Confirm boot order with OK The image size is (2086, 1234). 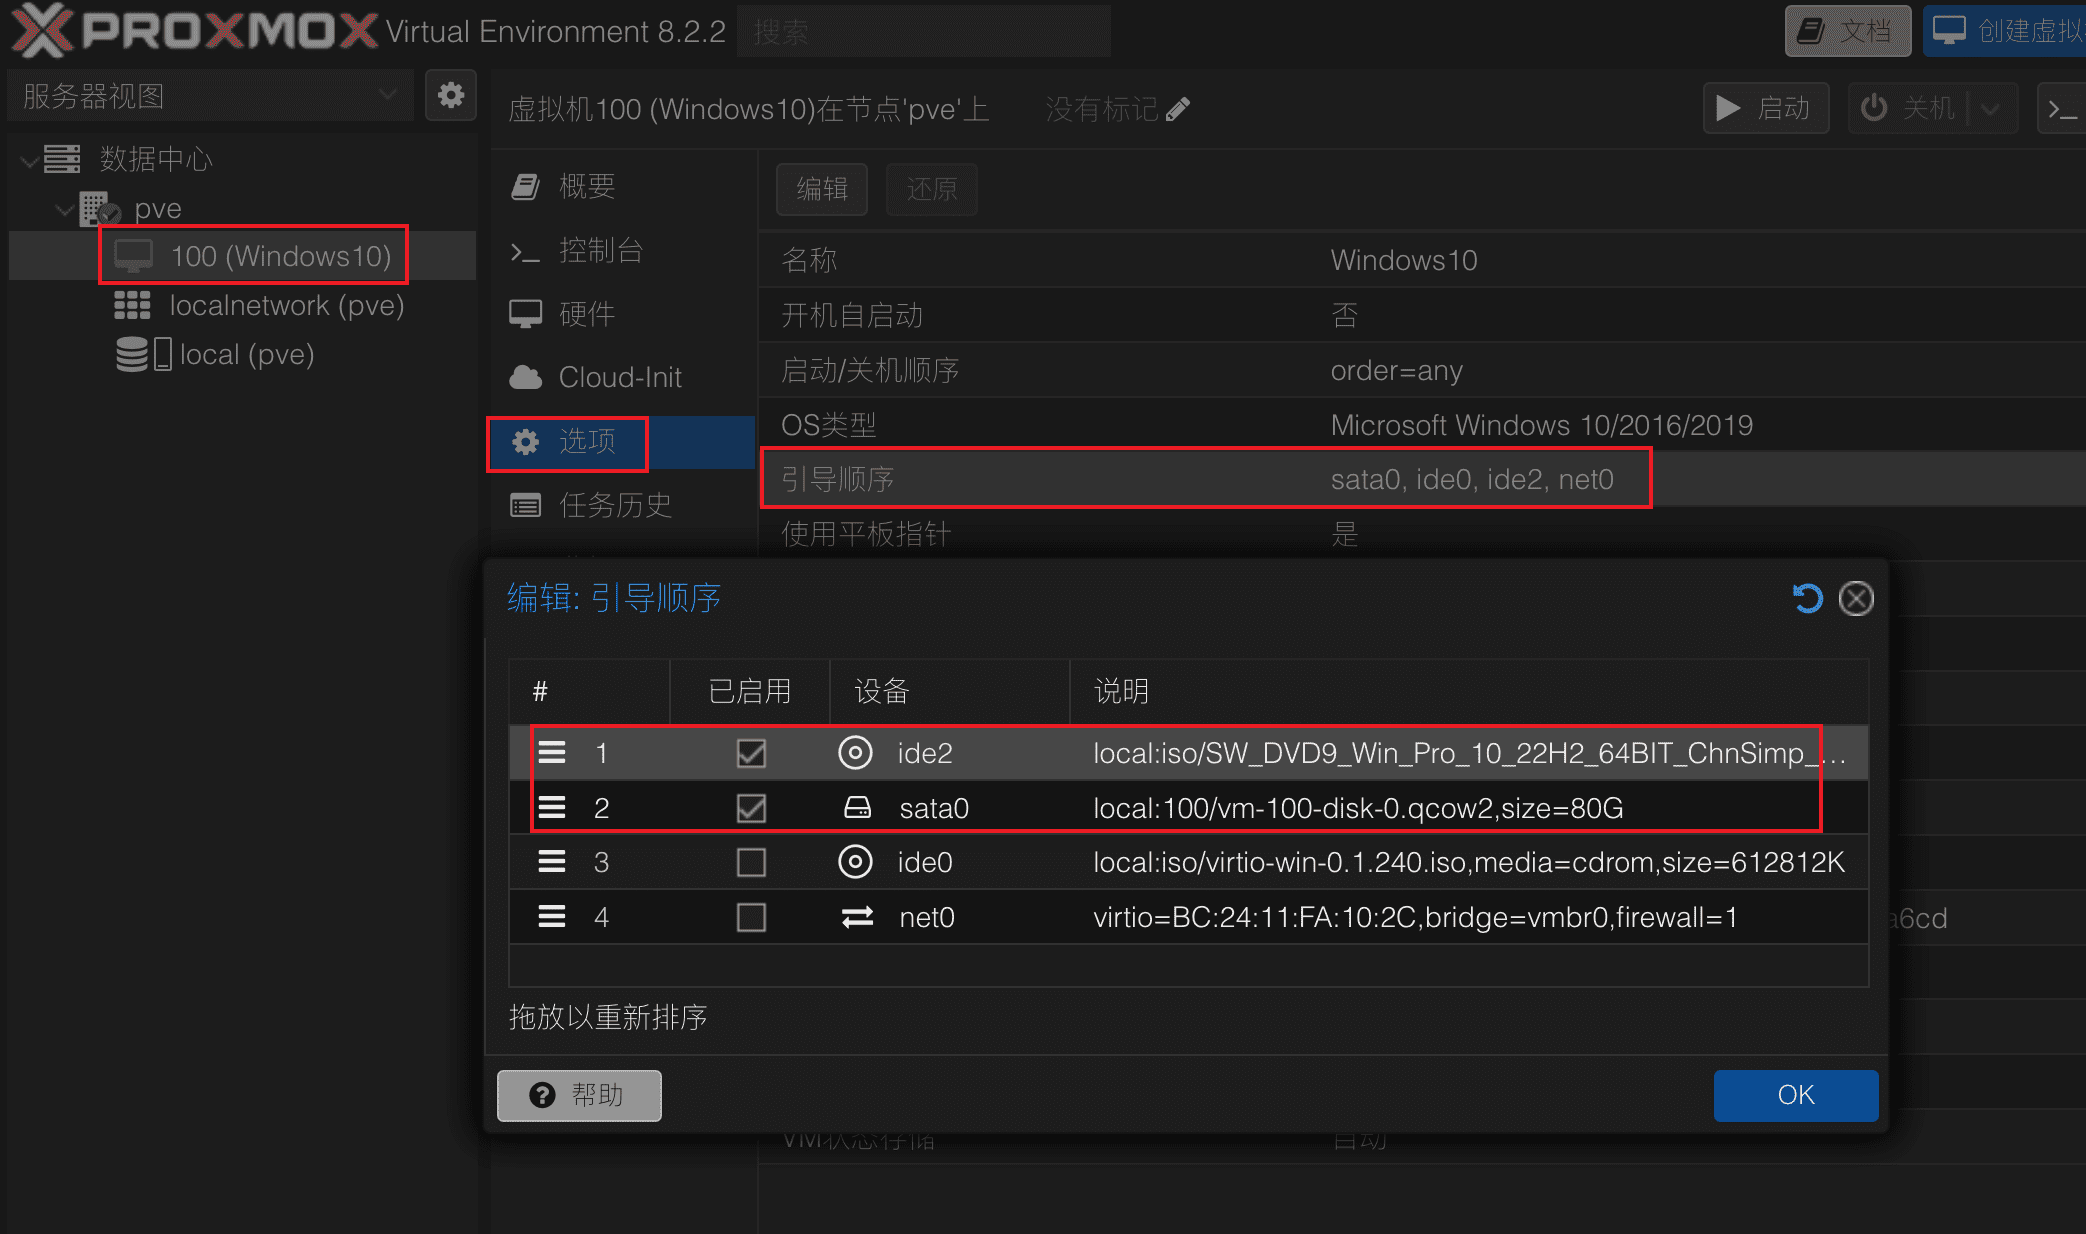coord(1796,1095)
